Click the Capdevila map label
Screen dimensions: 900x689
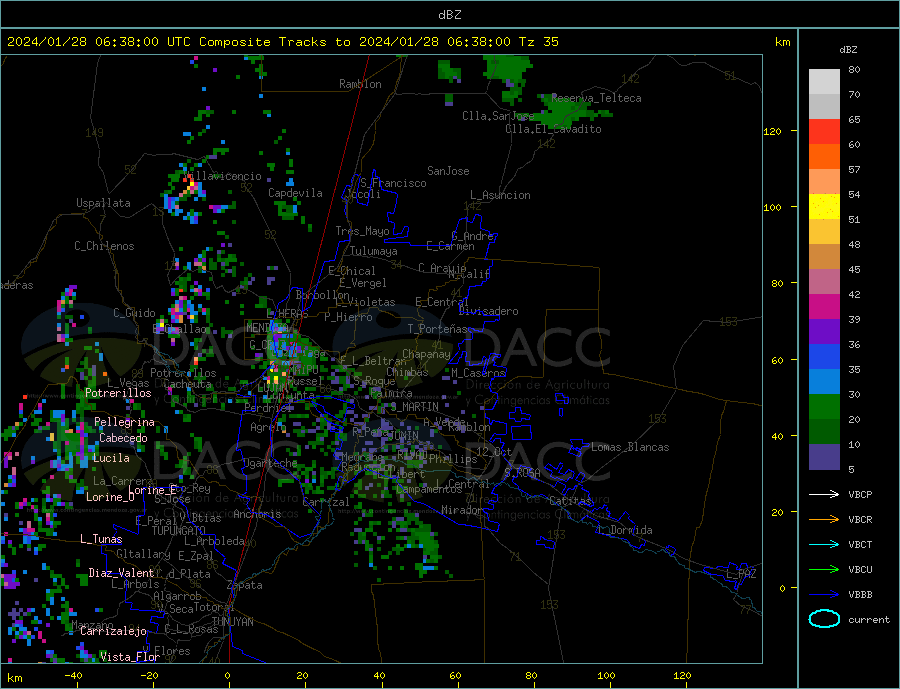296,193
